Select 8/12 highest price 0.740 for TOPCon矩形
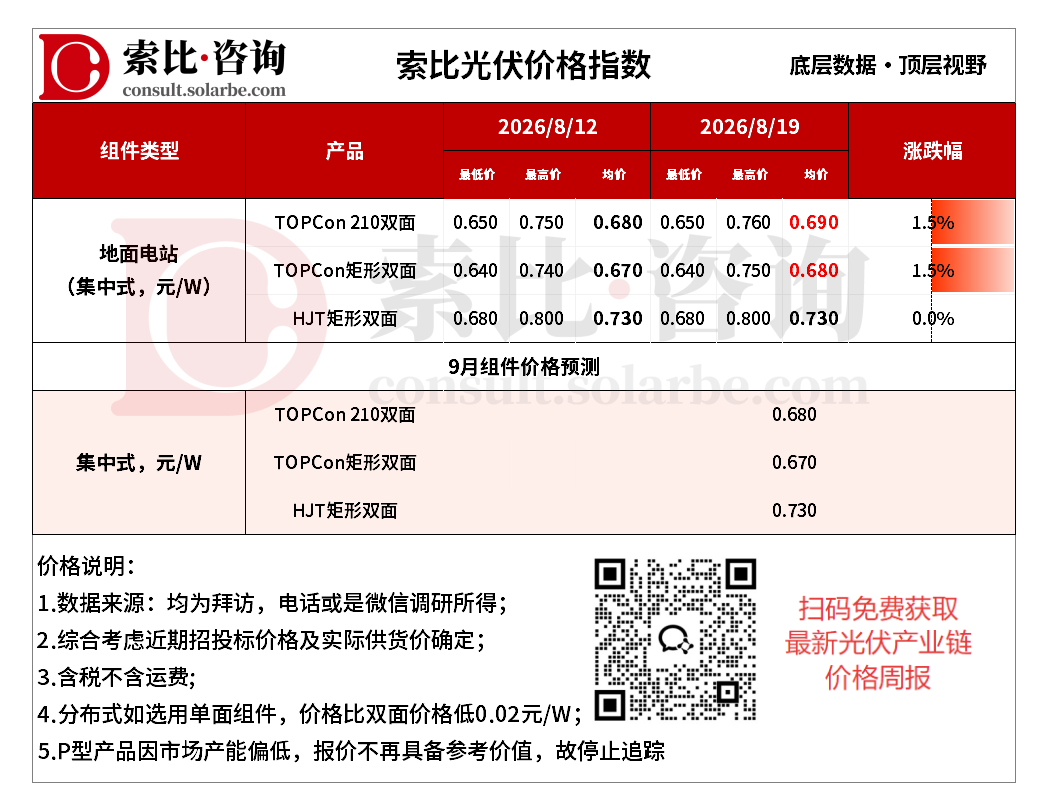This screenshot has width=1047, height=811. coord(542,271)
